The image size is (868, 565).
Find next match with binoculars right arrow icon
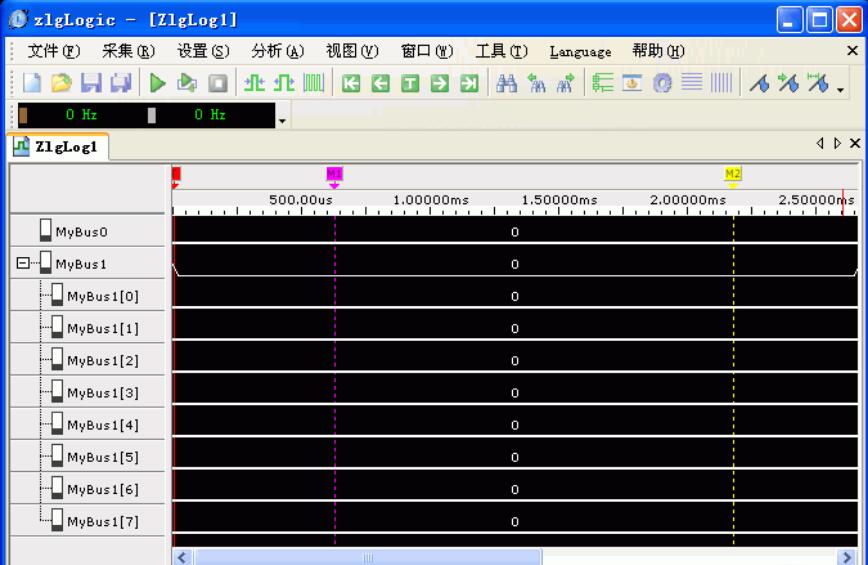[x=566, y=83]
